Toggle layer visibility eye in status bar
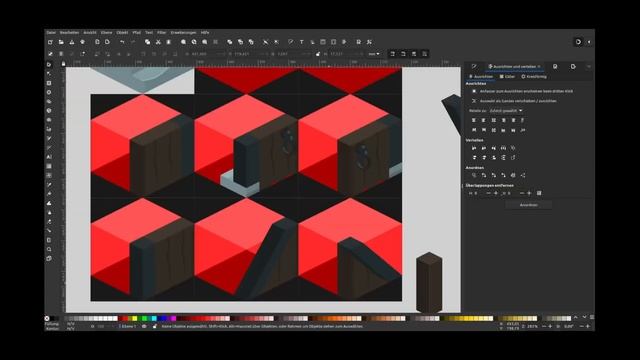640x360 pixels. click(144, 327)
